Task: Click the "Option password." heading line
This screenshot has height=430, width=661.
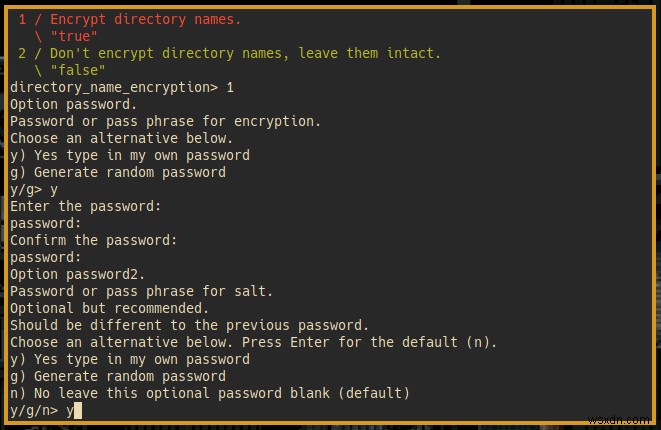Action: [72, 104]
